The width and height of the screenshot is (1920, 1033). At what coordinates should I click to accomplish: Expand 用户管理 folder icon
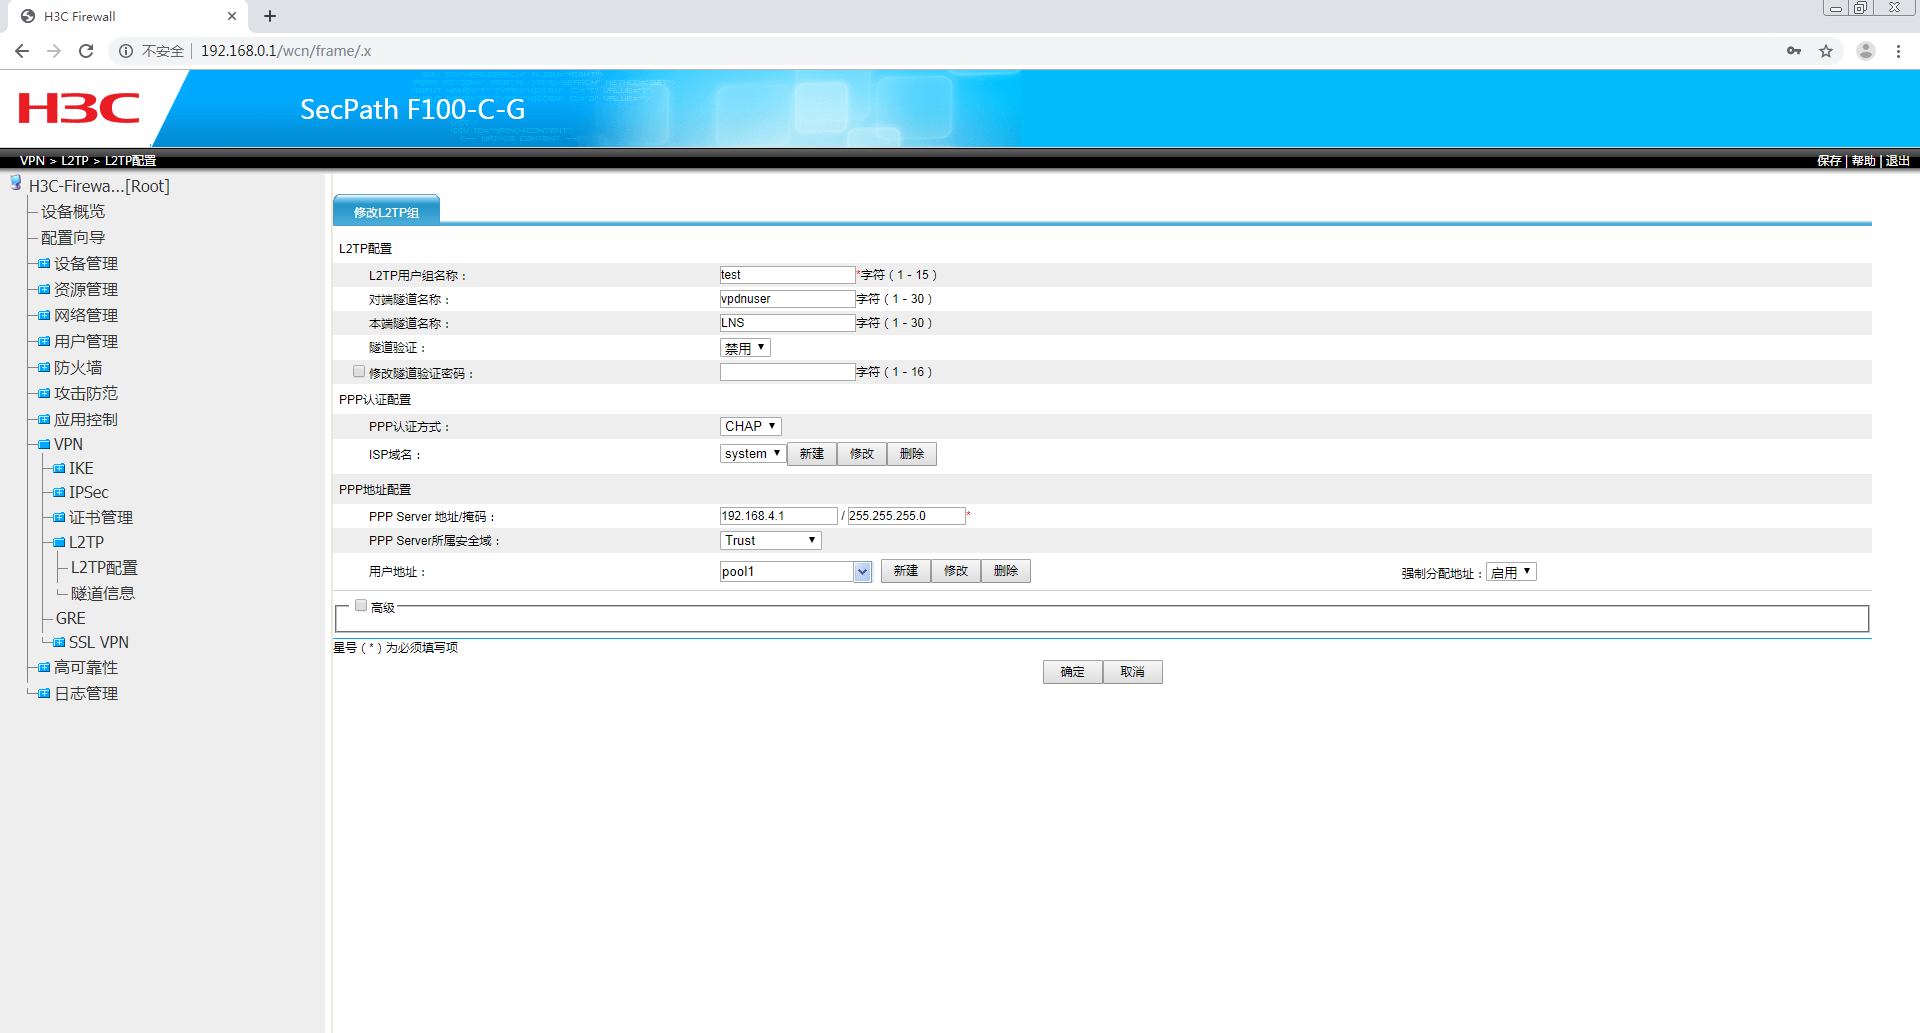(44, 342)
